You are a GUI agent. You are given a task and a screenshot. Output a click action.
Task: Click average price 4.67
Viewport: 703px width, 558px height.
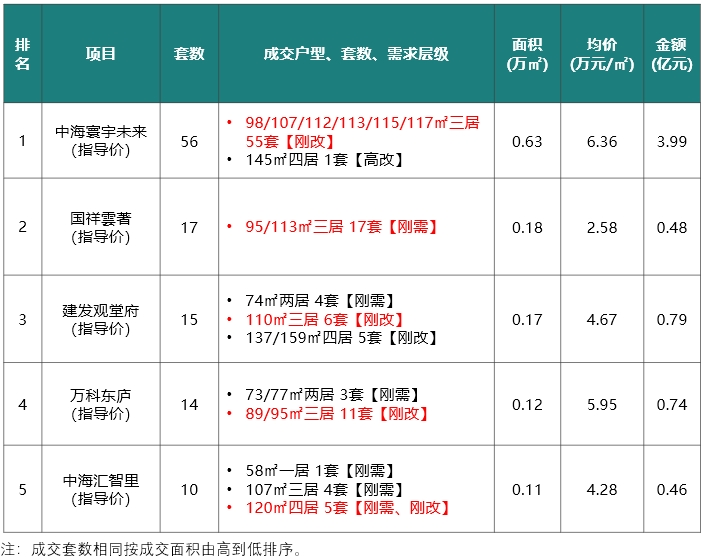(602, 320)
